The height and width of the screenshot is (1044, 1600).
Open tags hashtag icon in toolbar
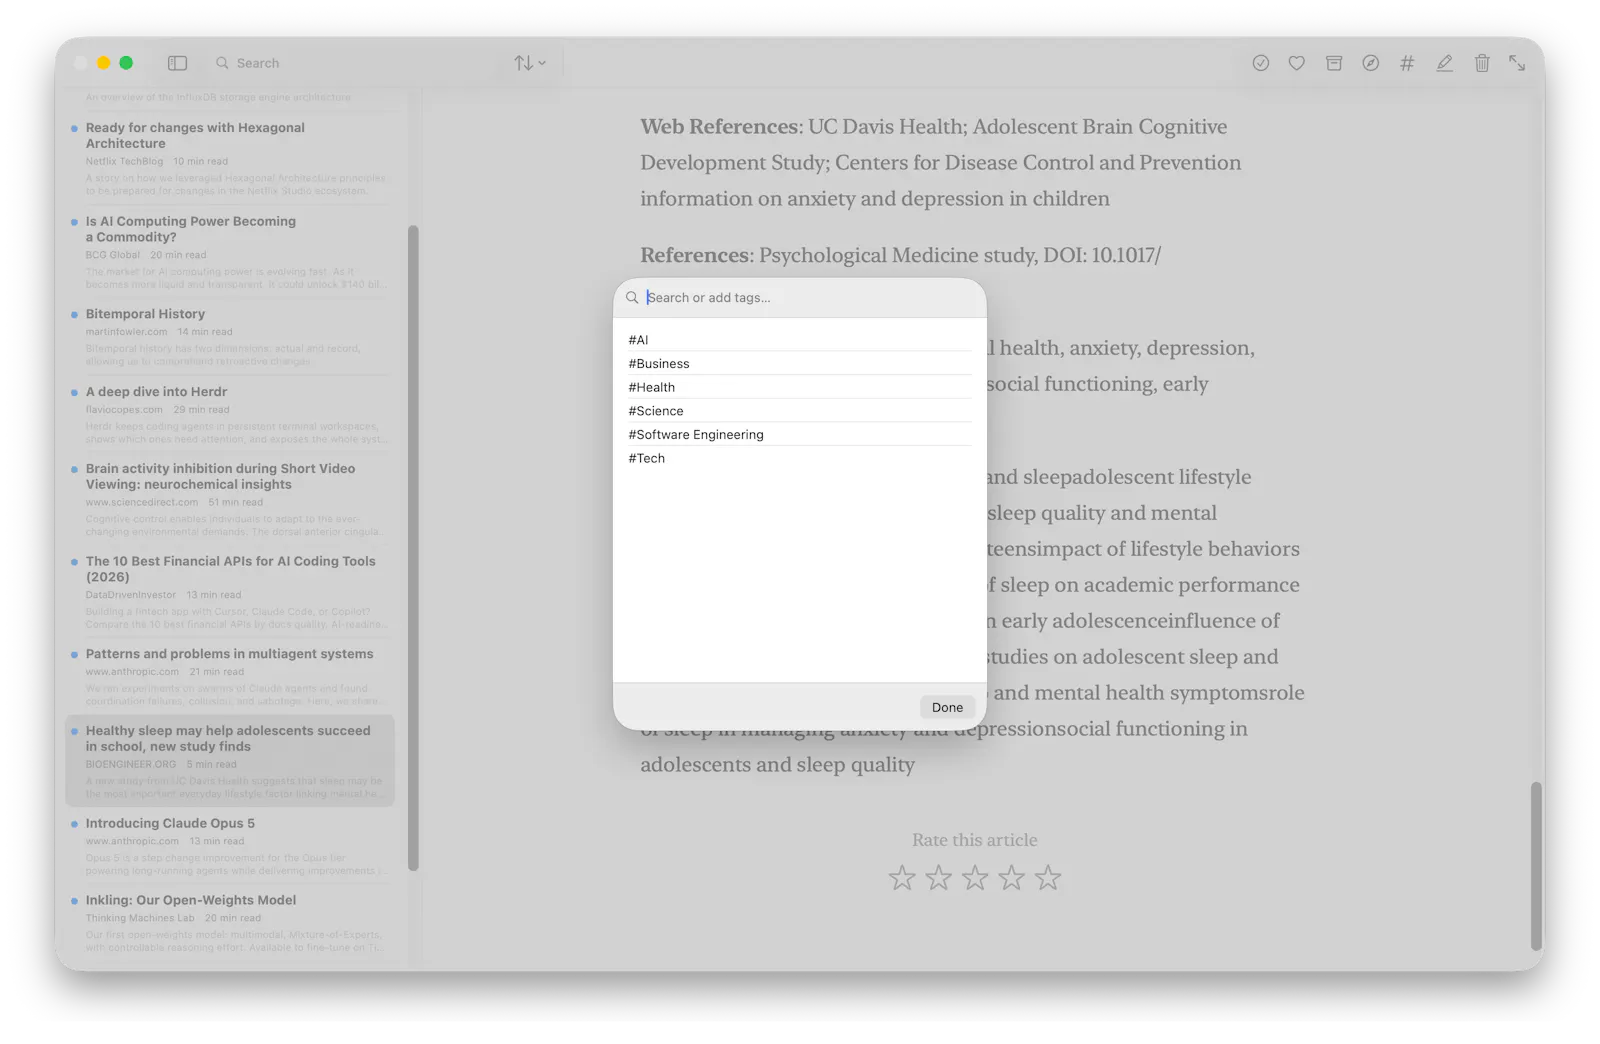(x=1407, y=63)
